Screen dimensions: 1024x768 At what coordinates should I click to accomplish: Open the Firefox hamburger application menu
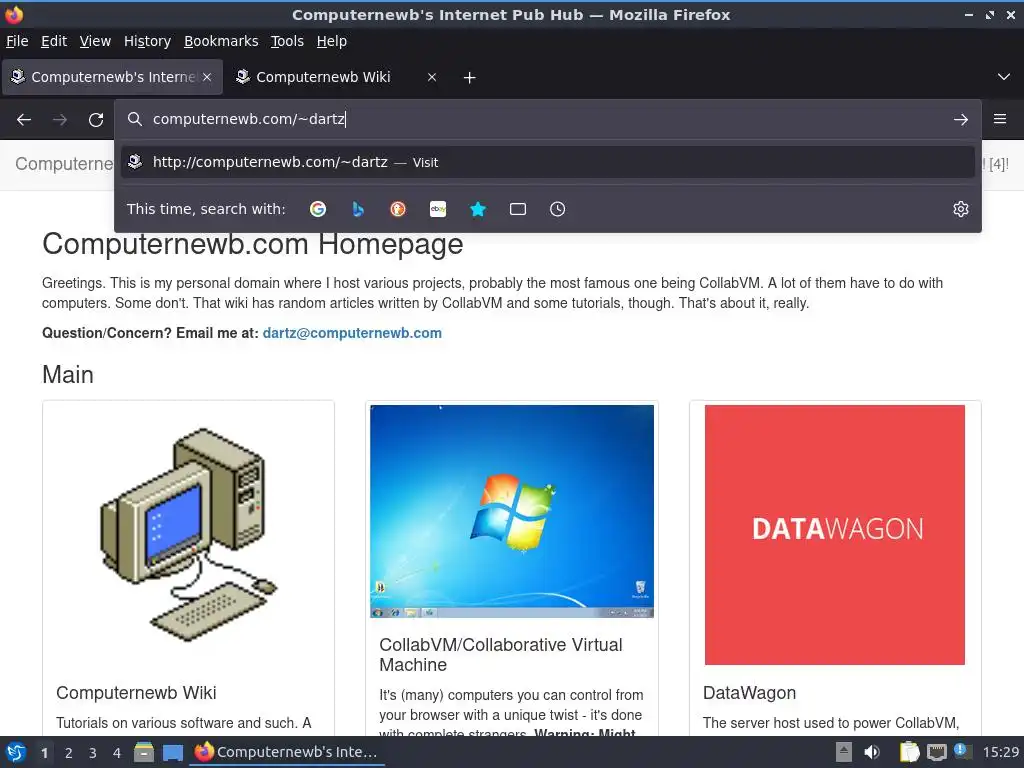[1000, 119]
